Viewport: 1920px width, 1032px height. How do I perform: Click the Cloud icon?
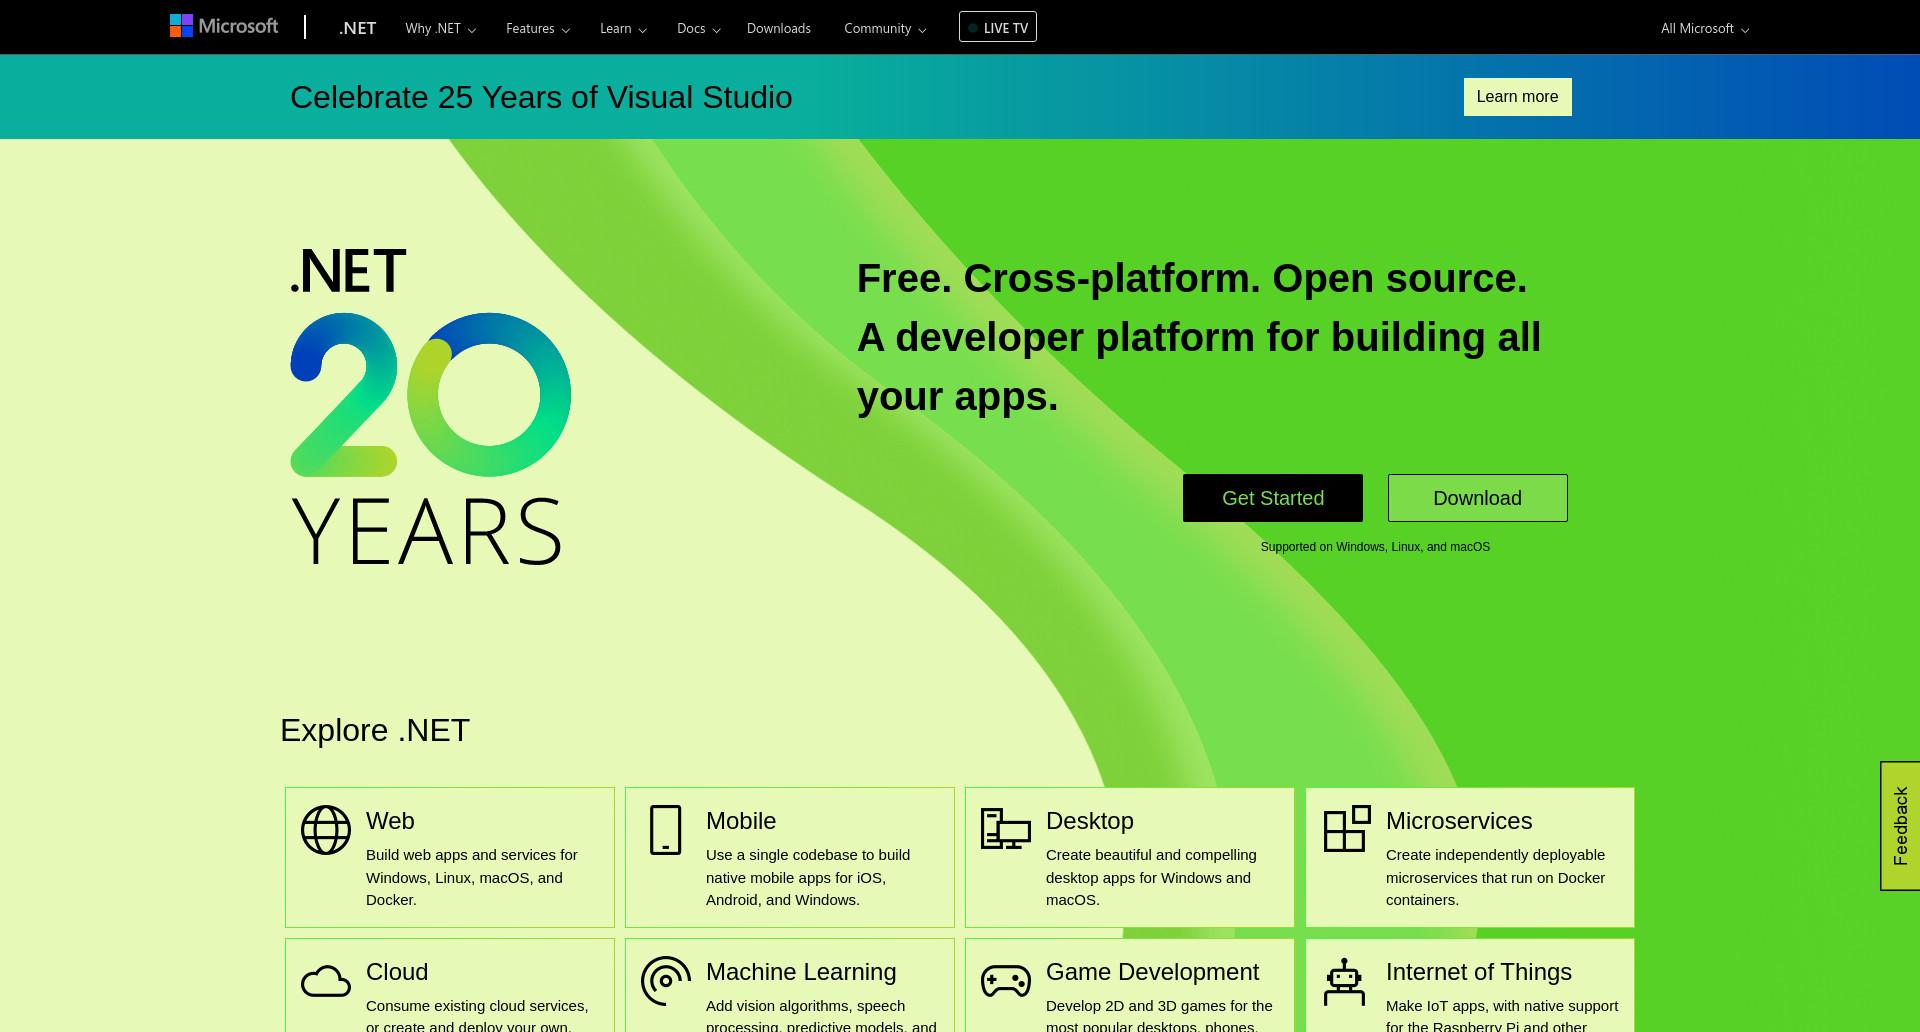click(326, 981)
